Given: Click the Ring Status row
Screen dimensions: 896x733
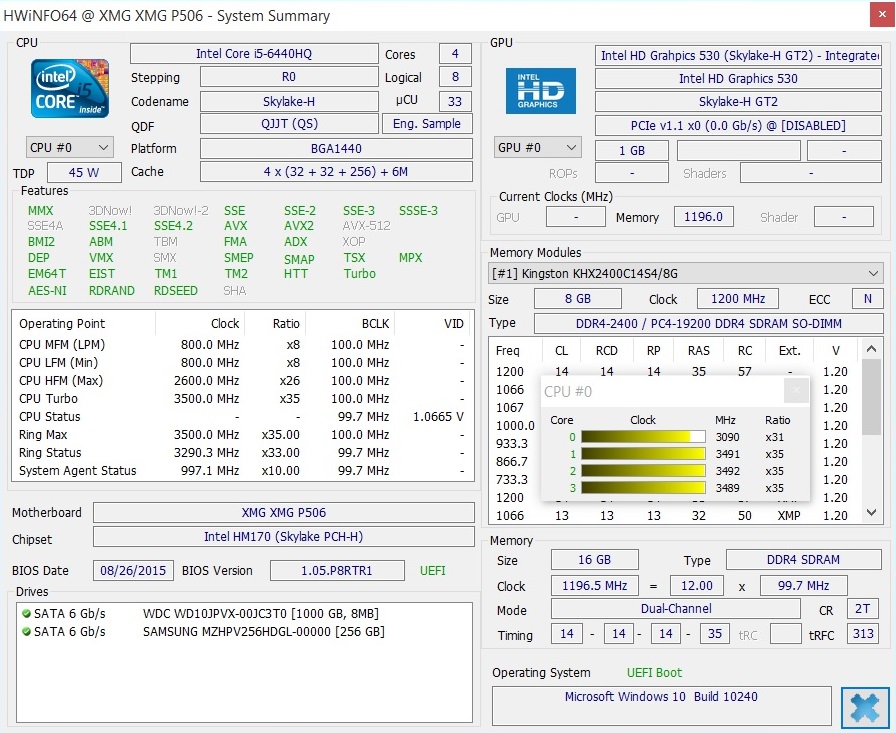Looking at the screenshot, I should 243,452.
